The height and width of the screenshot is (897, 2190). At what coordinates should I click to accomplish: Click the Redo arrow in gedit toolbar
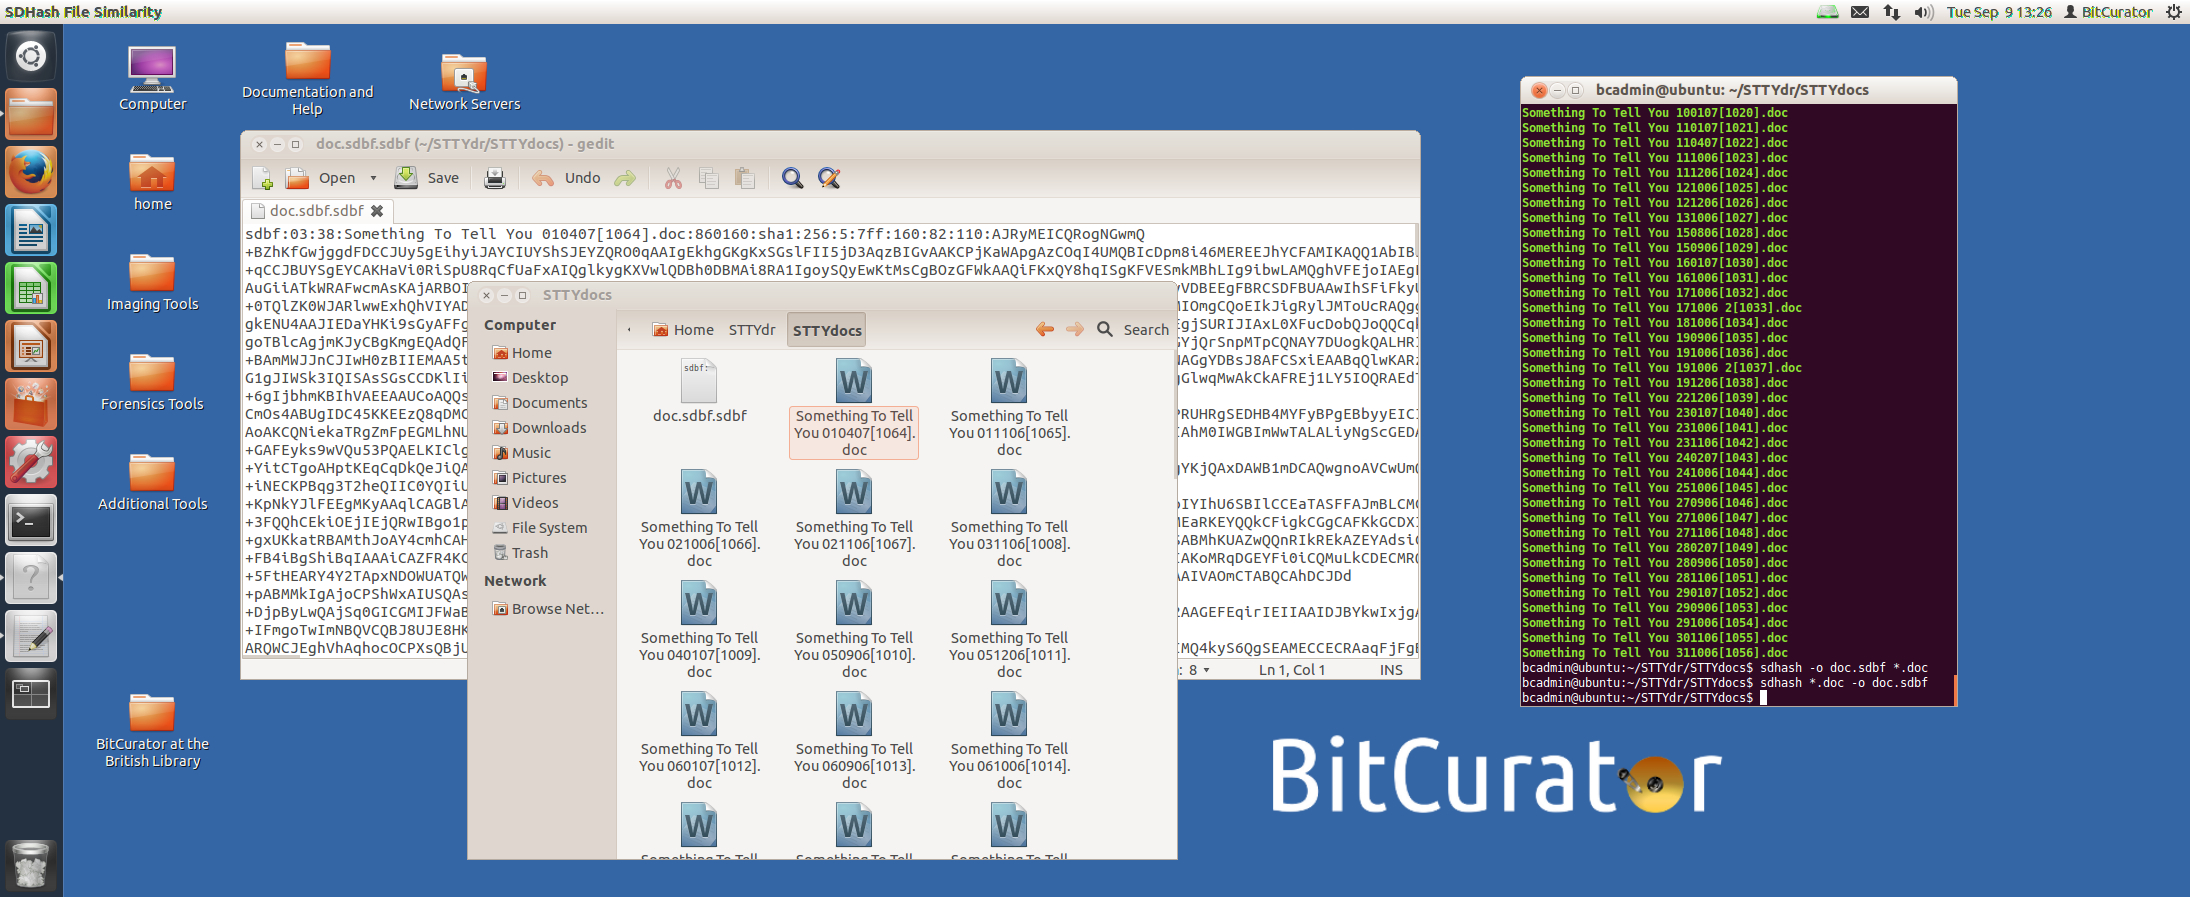(625, 178)
